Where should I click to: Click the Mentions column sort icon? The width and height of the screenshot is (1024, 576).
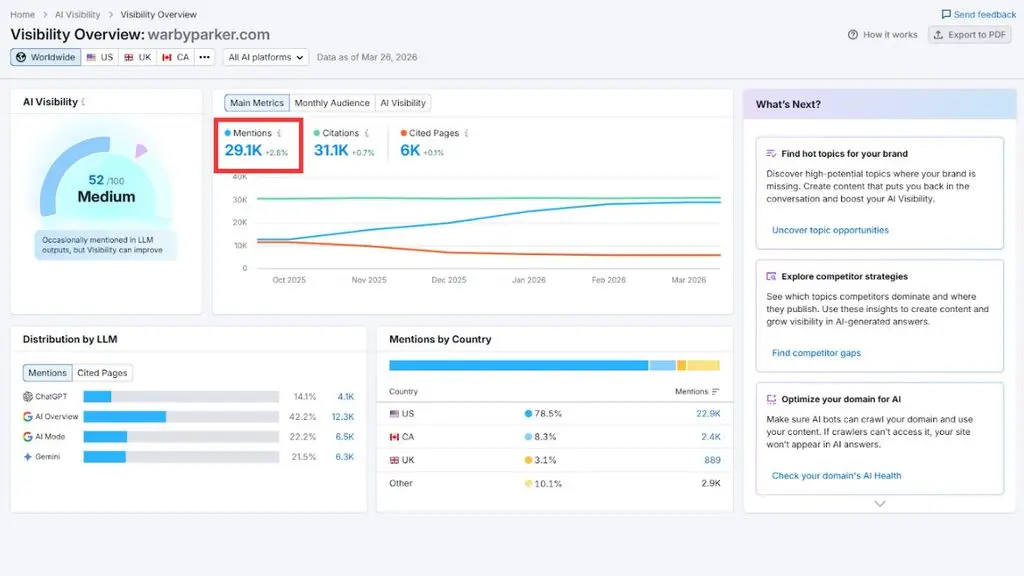pyautogui.click(x=716, y=391)
